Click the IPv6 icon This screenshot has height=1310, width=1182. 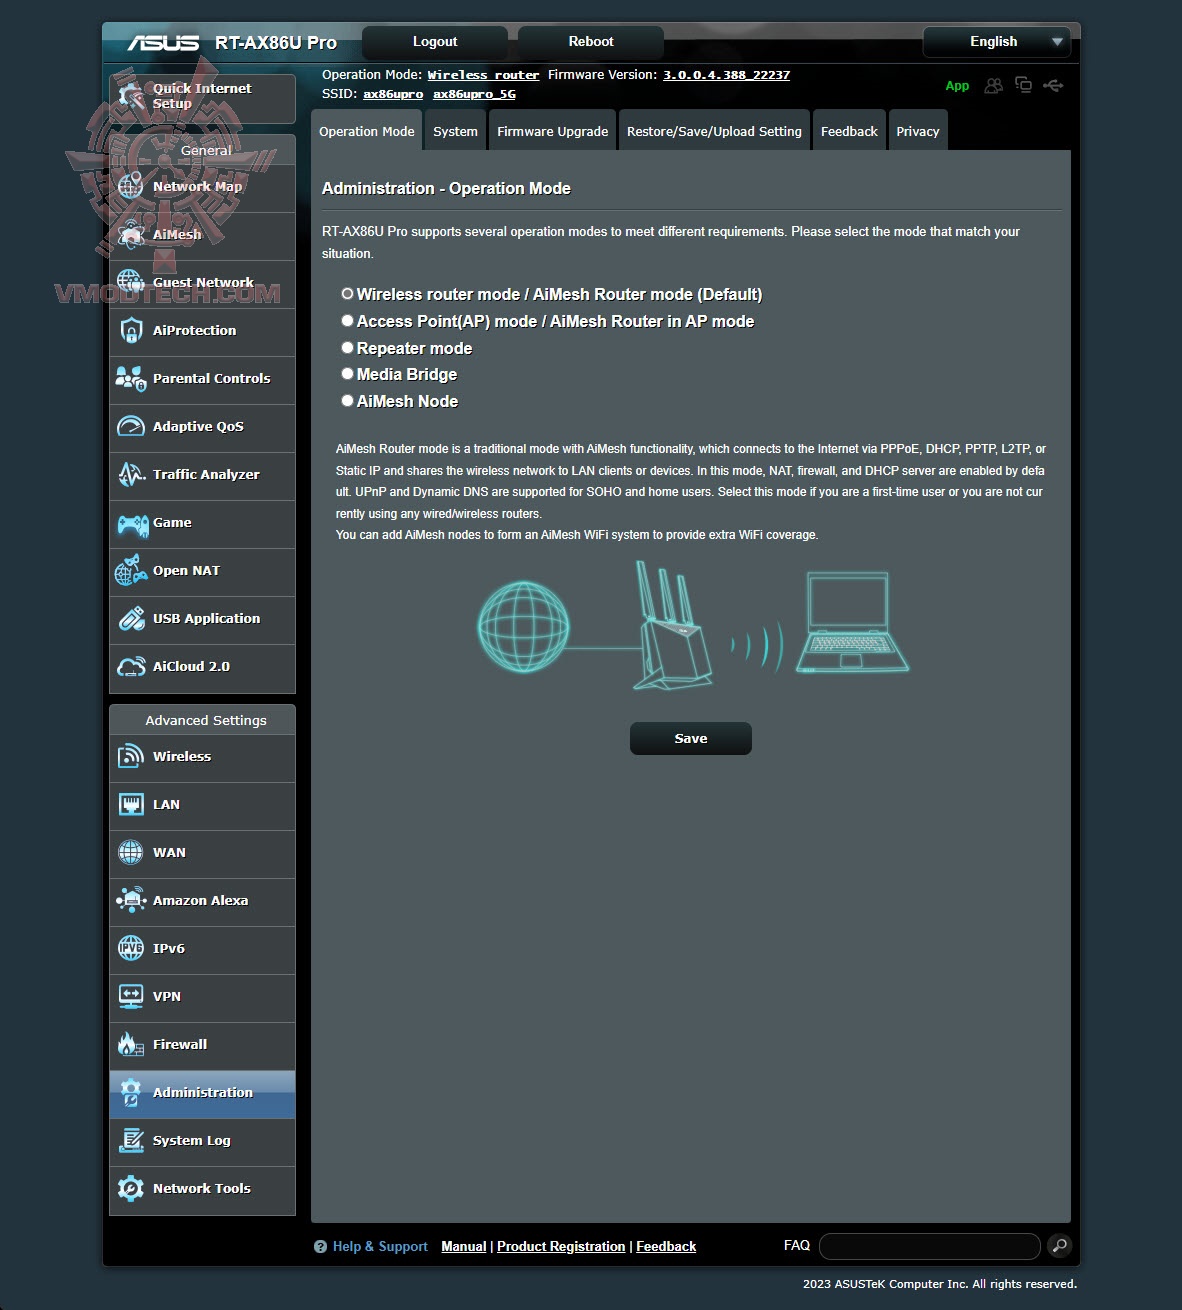tap(131, 948)
